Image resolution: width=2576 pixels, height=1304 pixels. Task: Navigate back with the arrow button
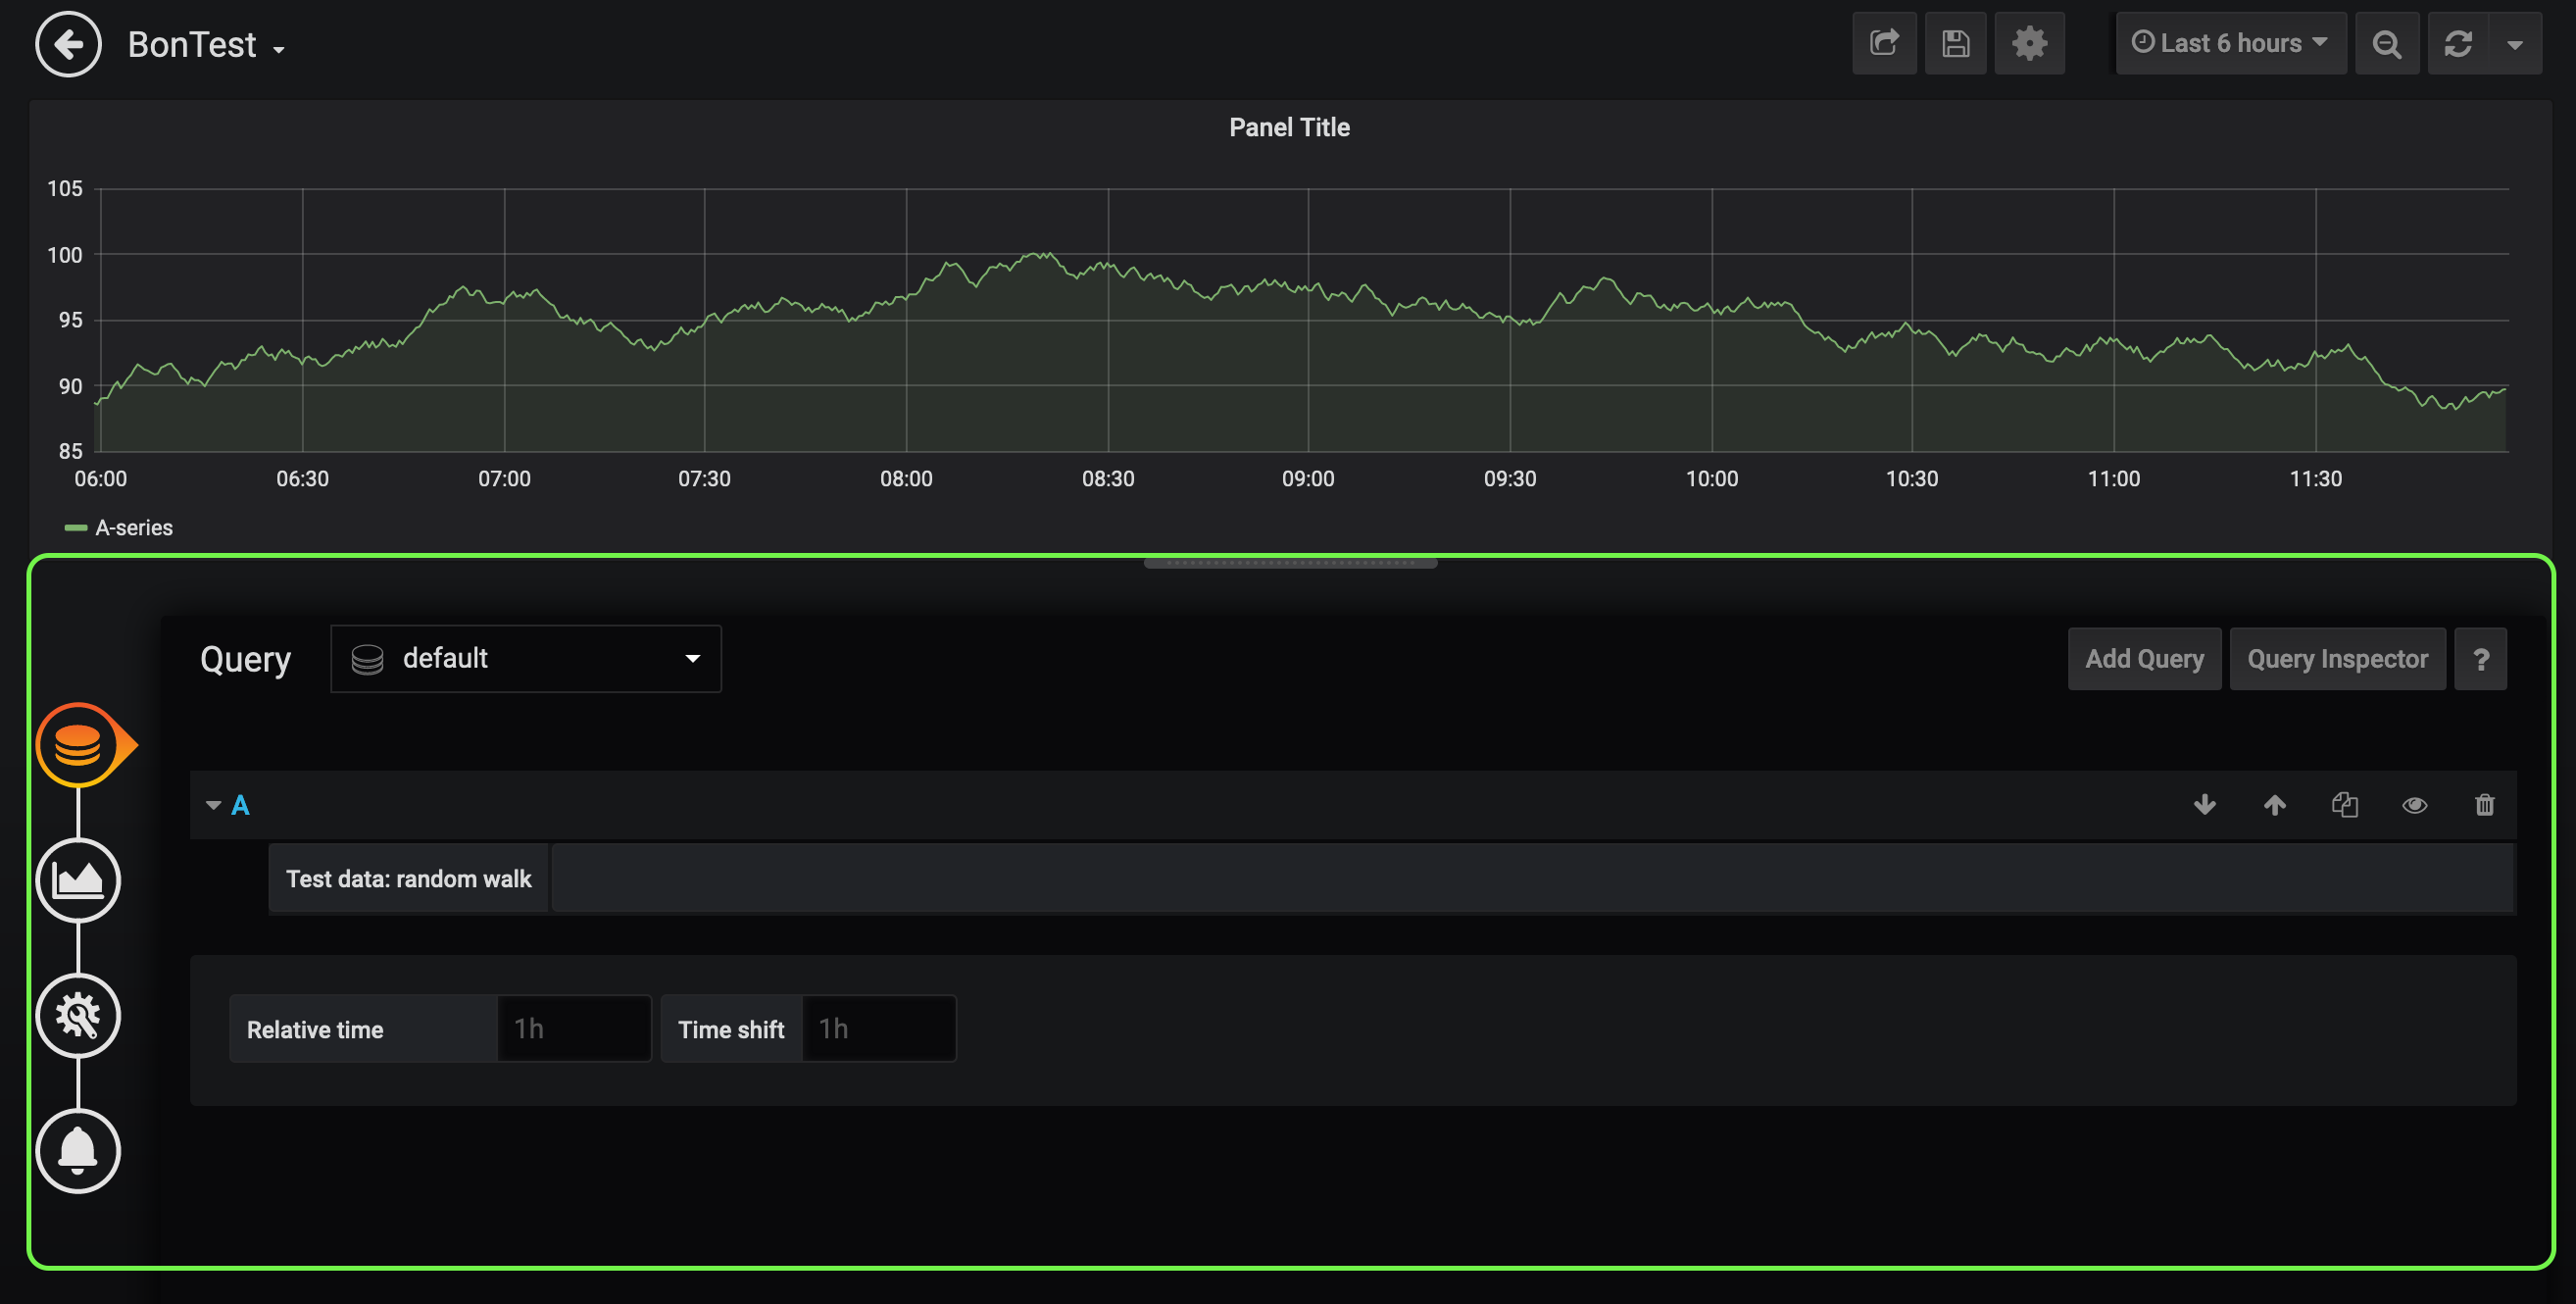(x=68, y=44)
